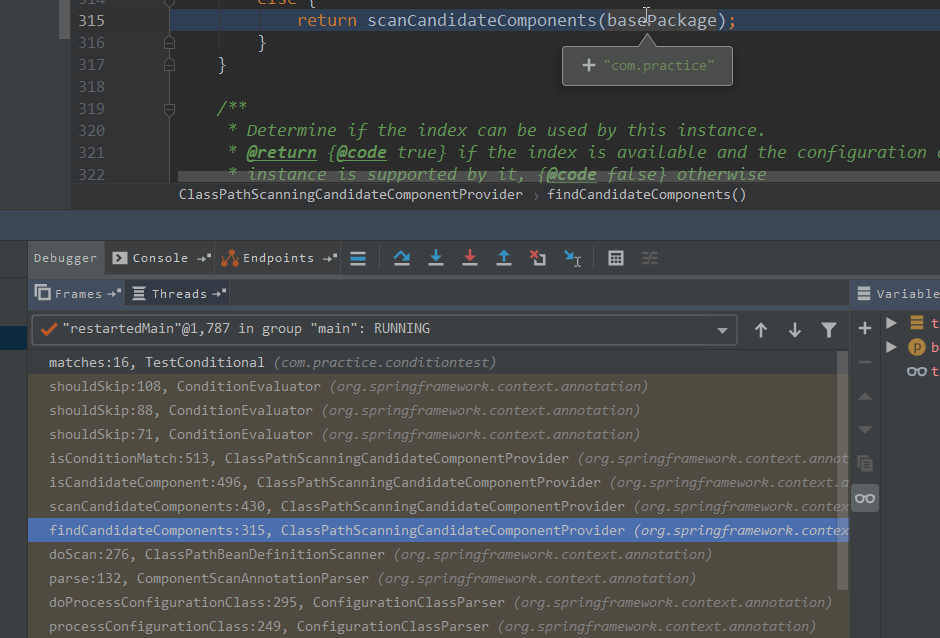The image size is (940, 638).
Task: Toggle the frames filter funnel icon
Action: click(x=828, y=330)
